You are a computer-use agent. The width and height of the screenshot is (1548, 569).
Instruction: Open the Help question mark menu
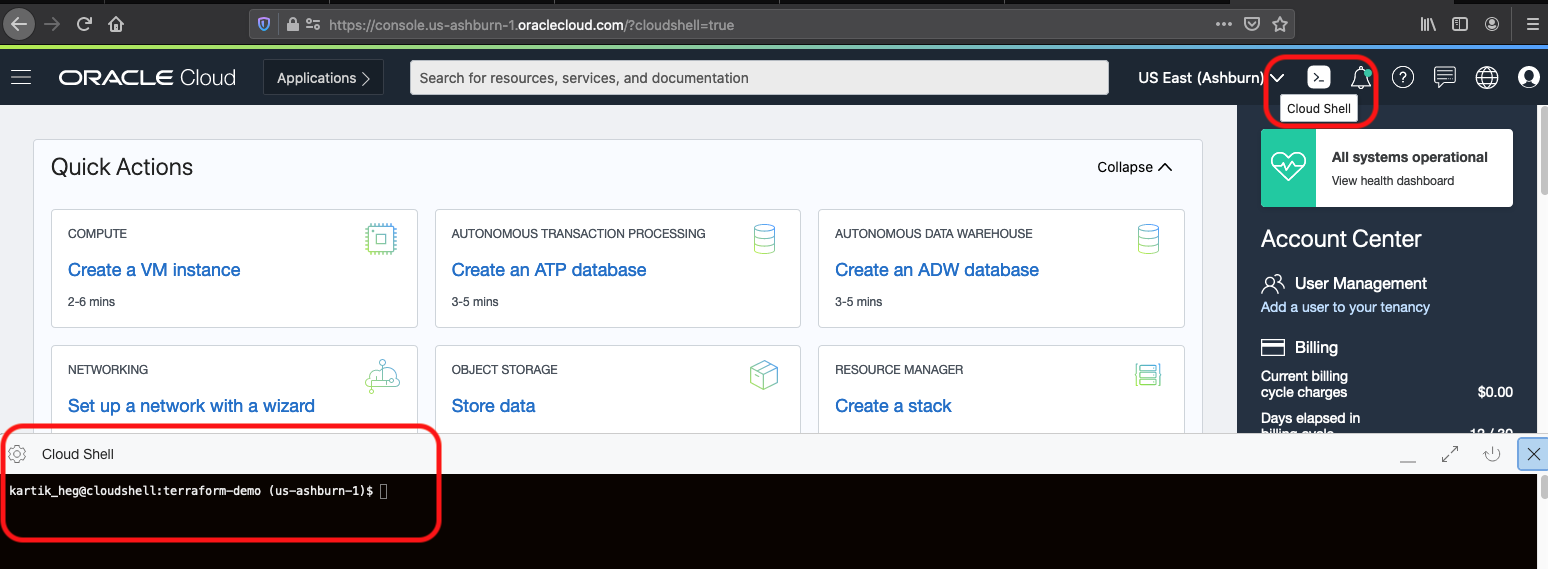coord(1403,77)
